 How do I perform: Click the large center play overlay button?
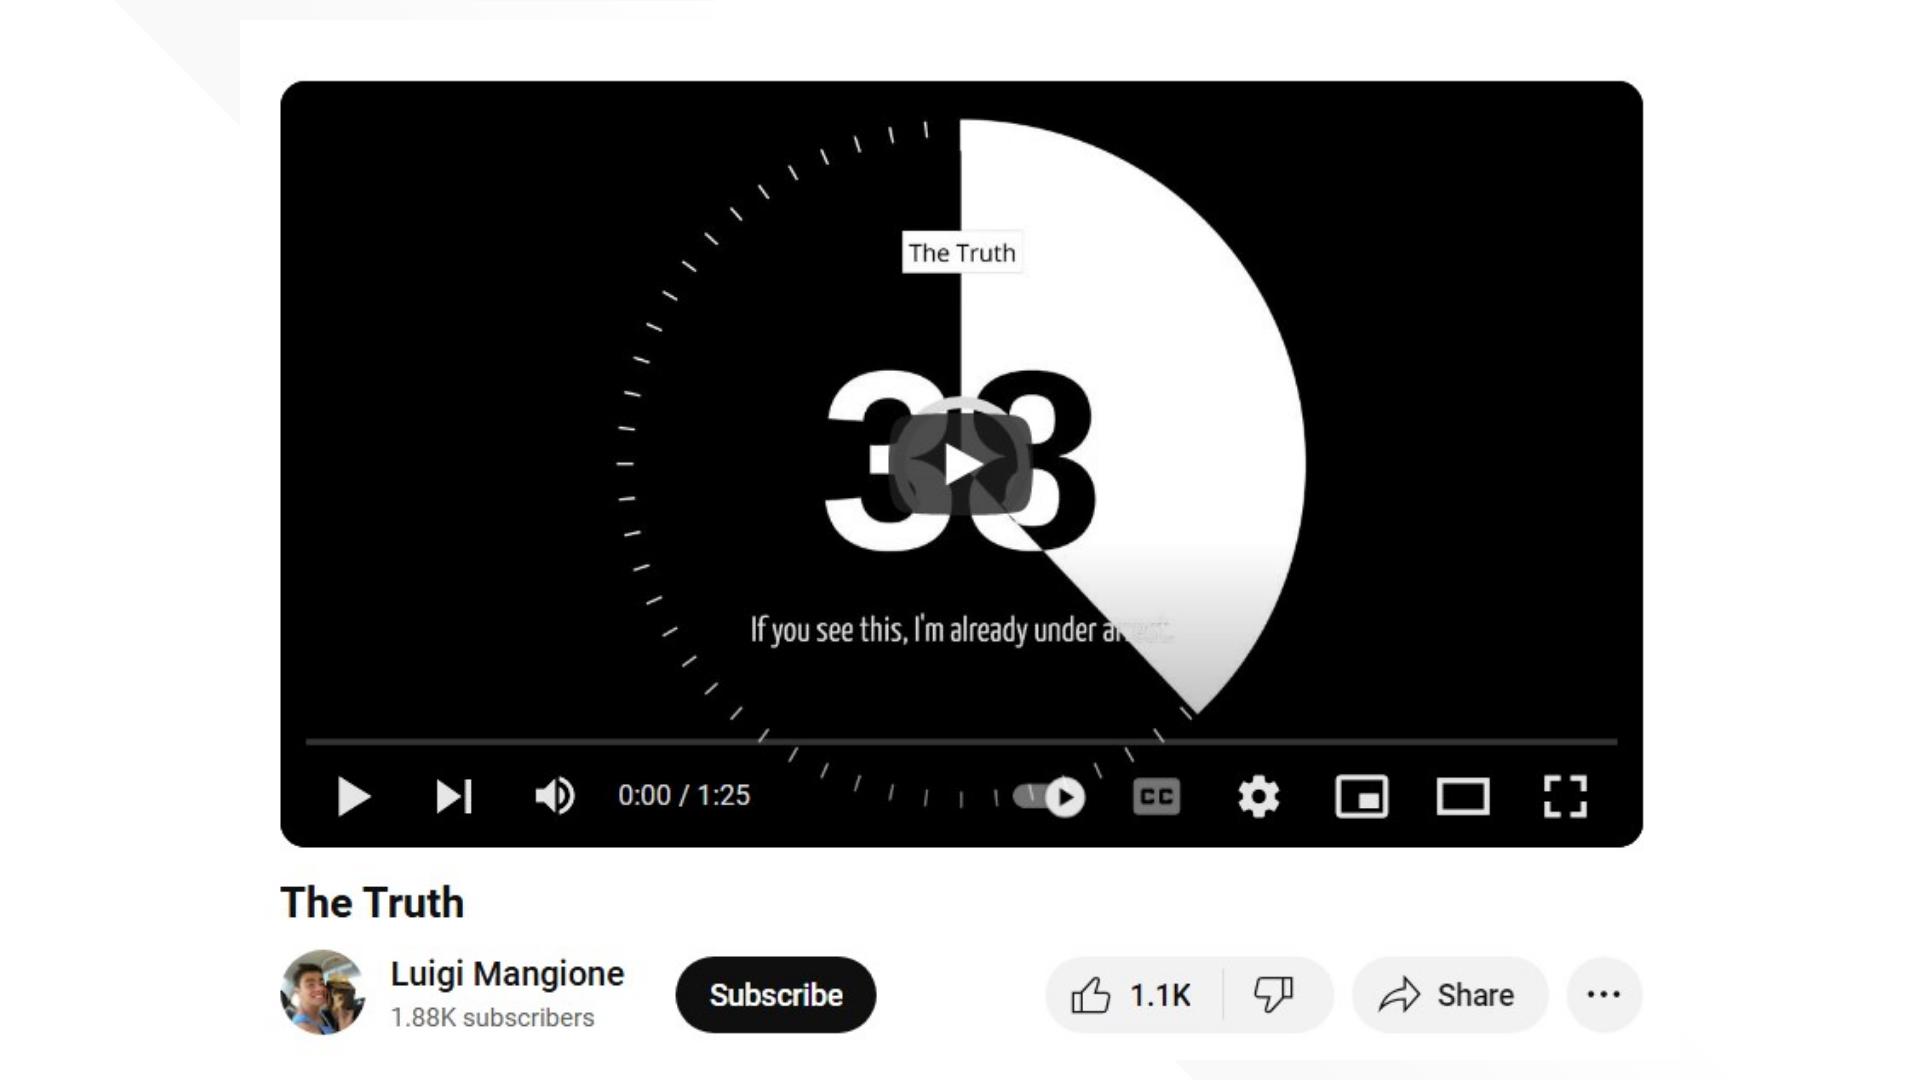click(961, 464)
